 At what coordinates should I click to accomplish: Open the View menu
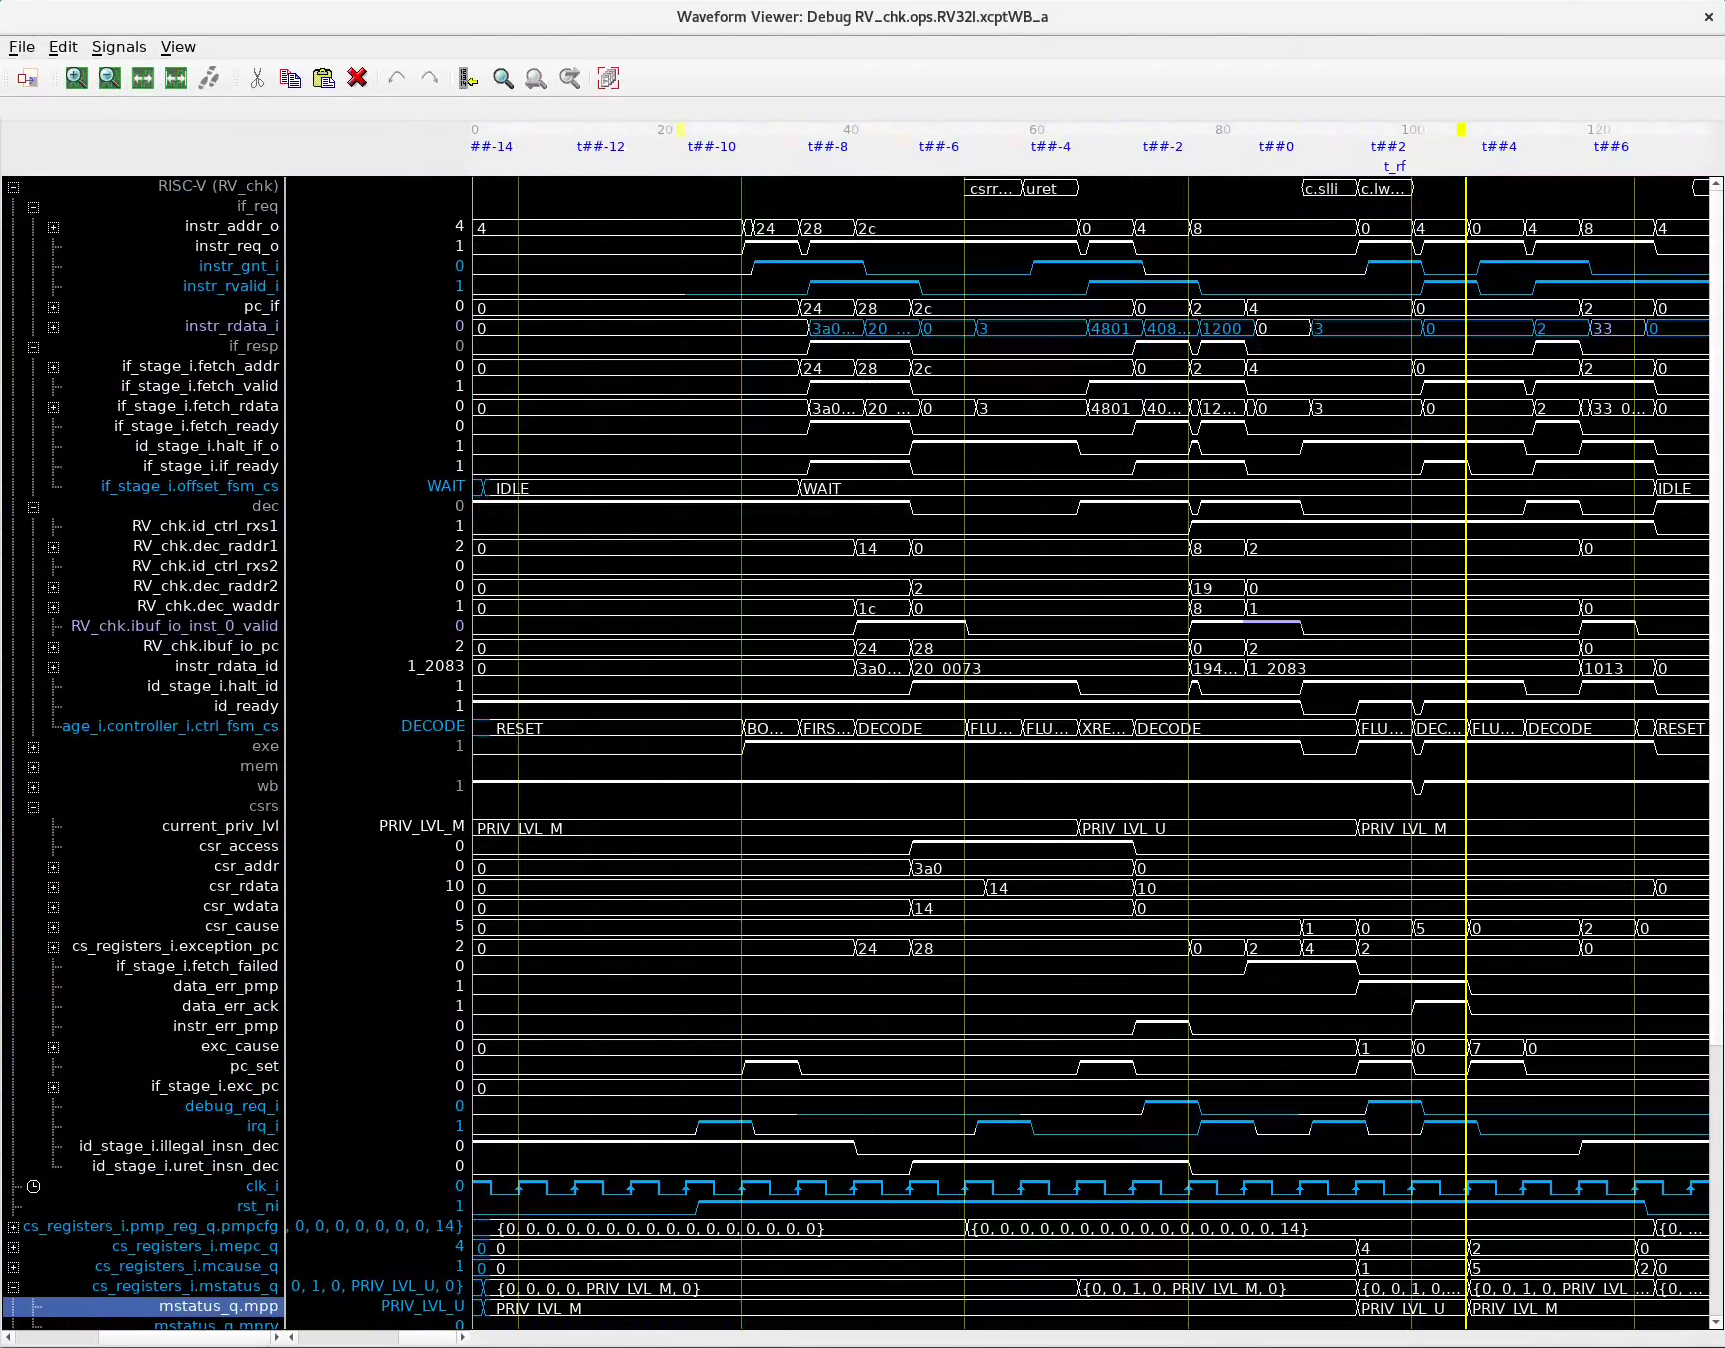pyautogui.click(x=178, y=47)
